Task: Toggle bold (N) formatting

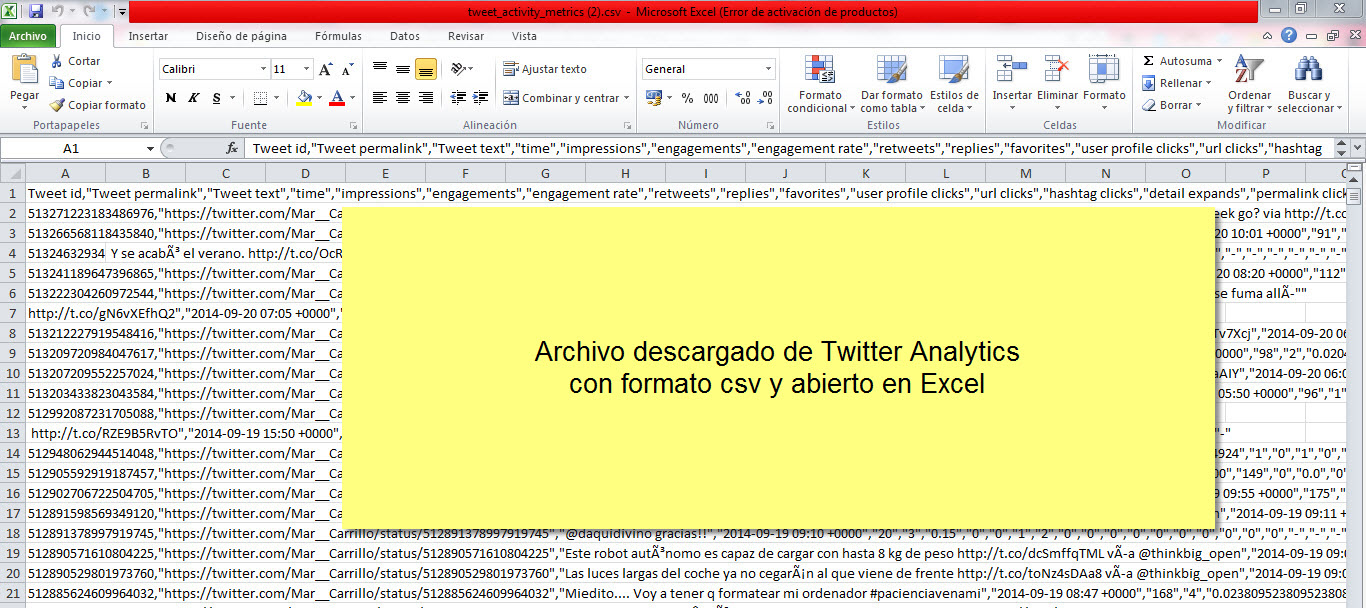Action: click(x=171, y=98)
